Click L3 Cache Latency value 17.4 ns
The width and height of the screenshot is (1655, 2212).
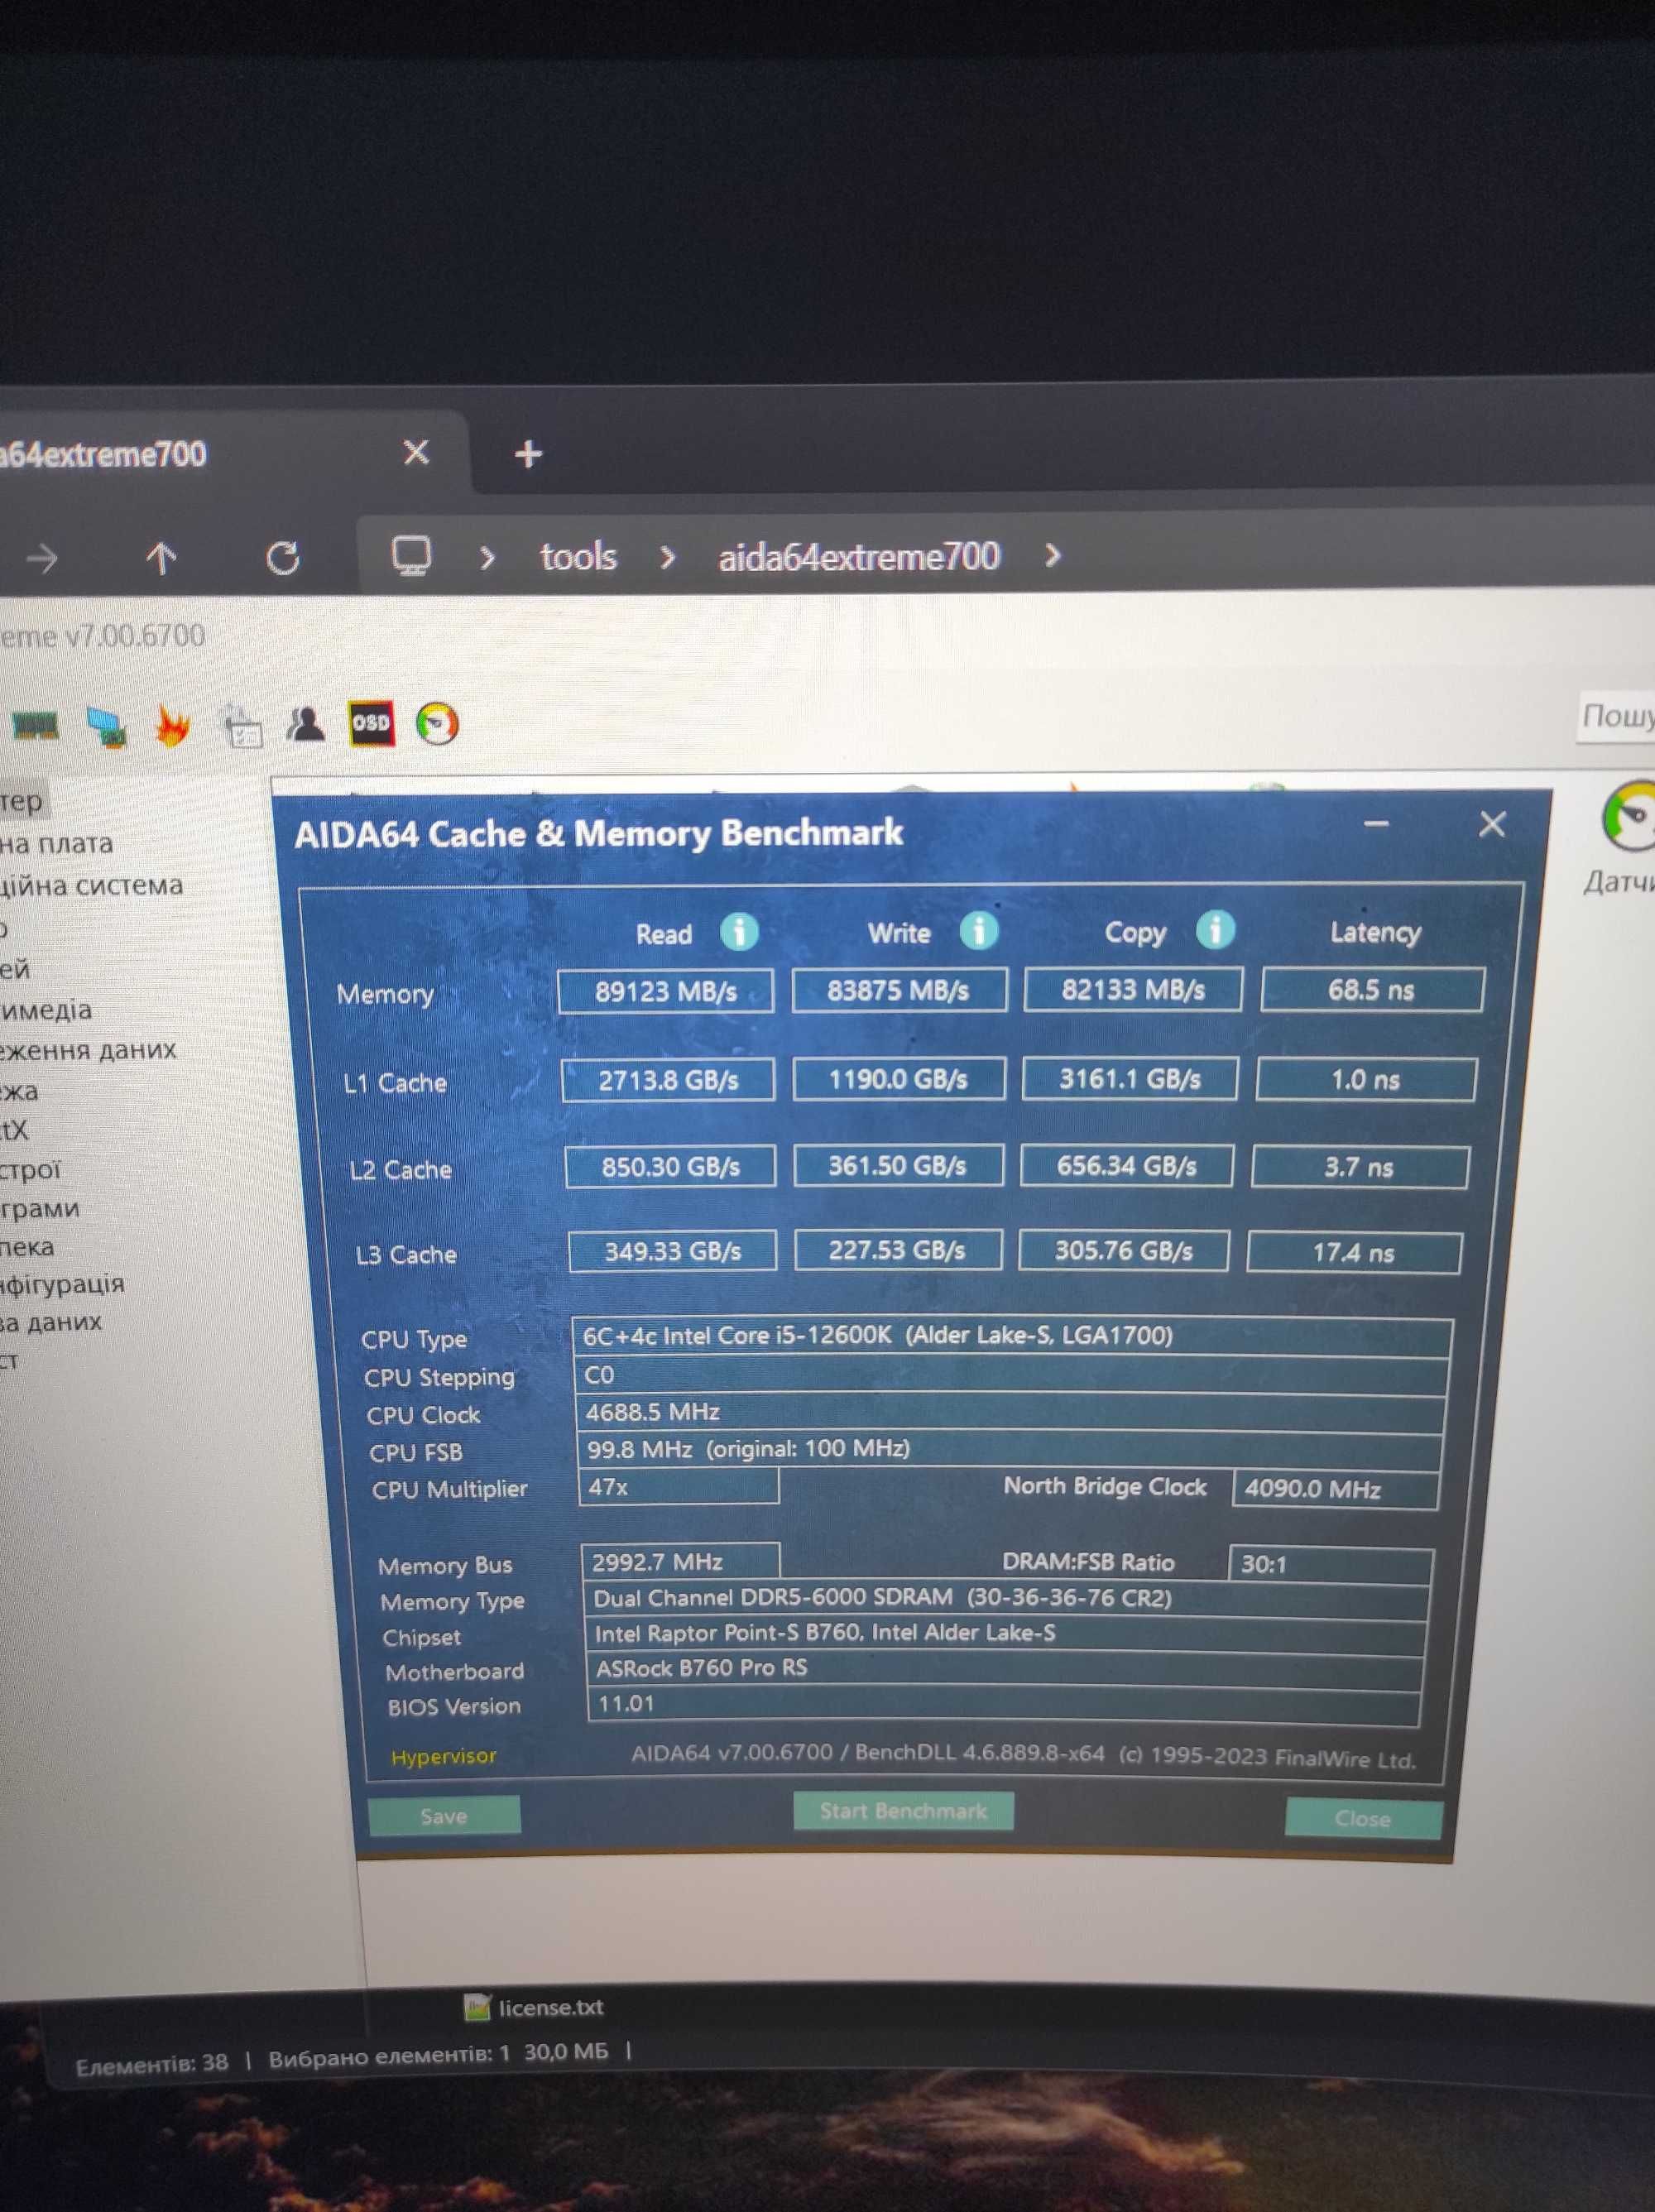click(1353, 1252)
